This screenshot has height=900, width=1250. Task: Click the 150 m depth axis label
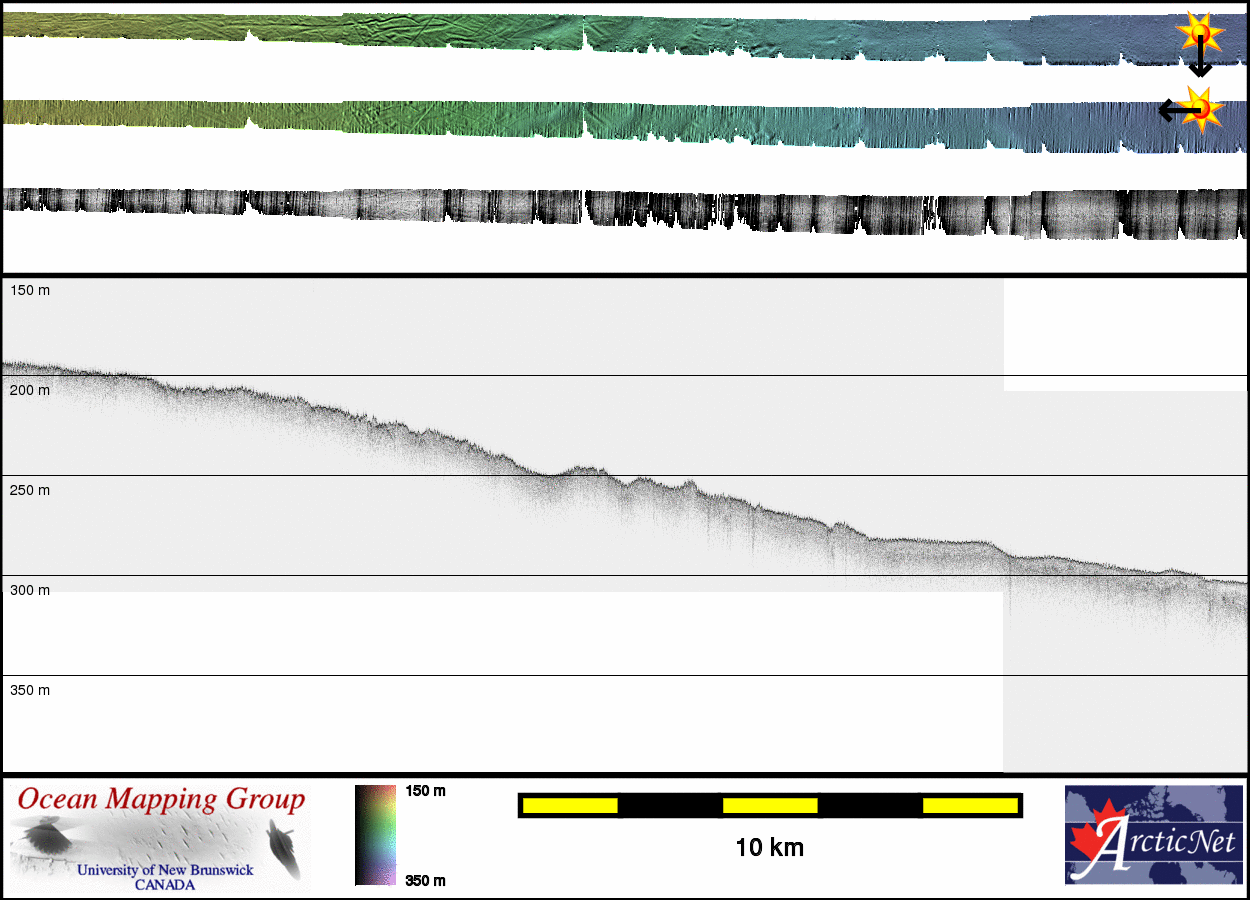(30, 290)
